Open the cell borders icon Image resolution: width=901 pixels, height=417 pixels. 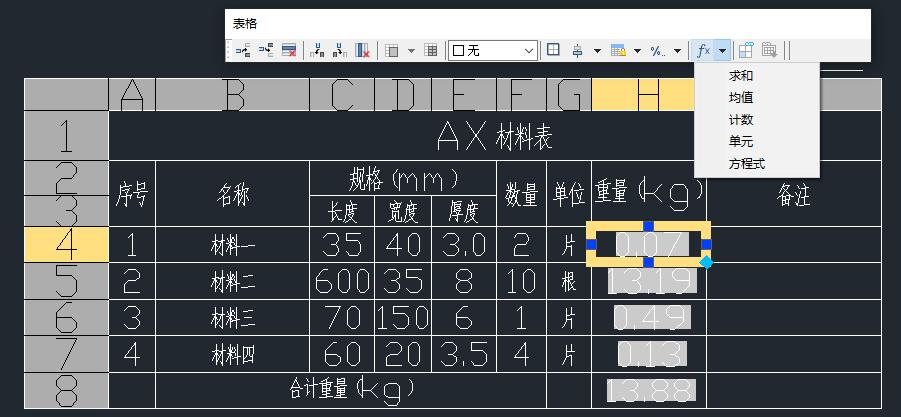coord(553,51)
